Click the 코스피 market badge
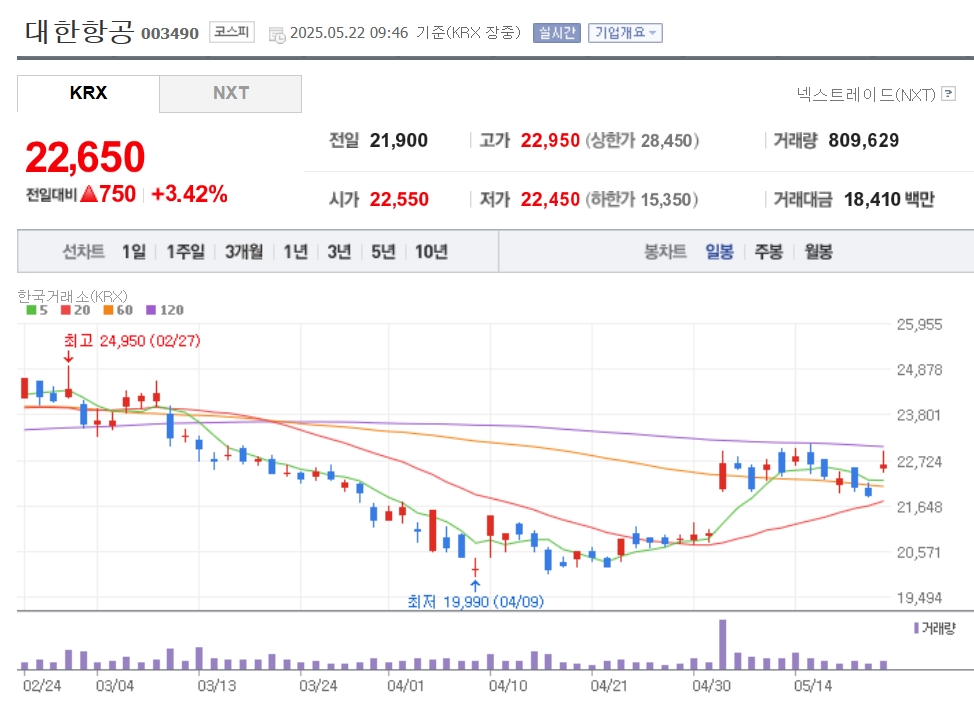 pos(232,32)
